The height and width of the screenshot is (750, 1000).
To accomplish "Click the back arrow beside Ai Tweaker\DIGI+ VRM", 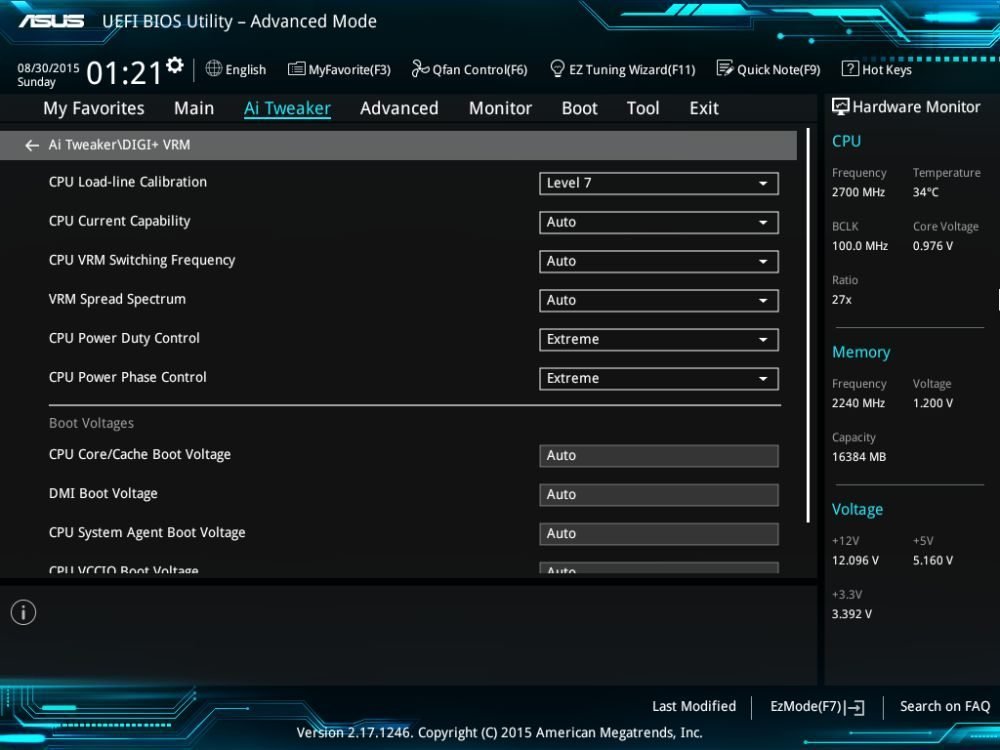I will [x=31, y=146].
